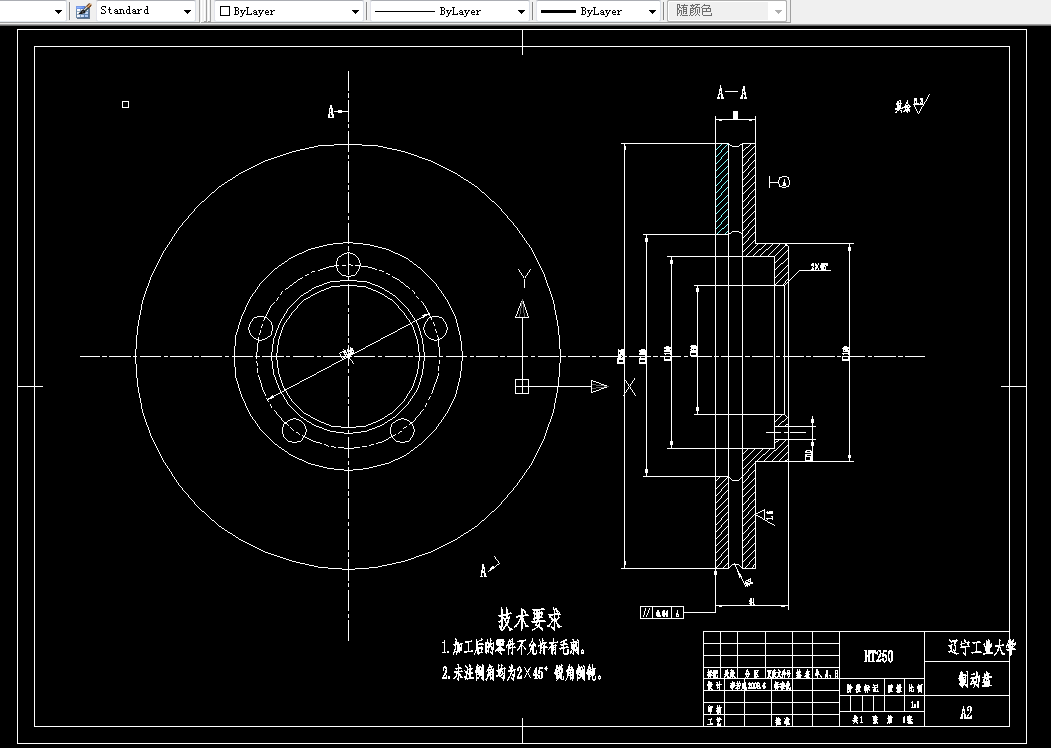Select the note 1.加工后的零件不允许有毛刺

click(x=515, y=647)
